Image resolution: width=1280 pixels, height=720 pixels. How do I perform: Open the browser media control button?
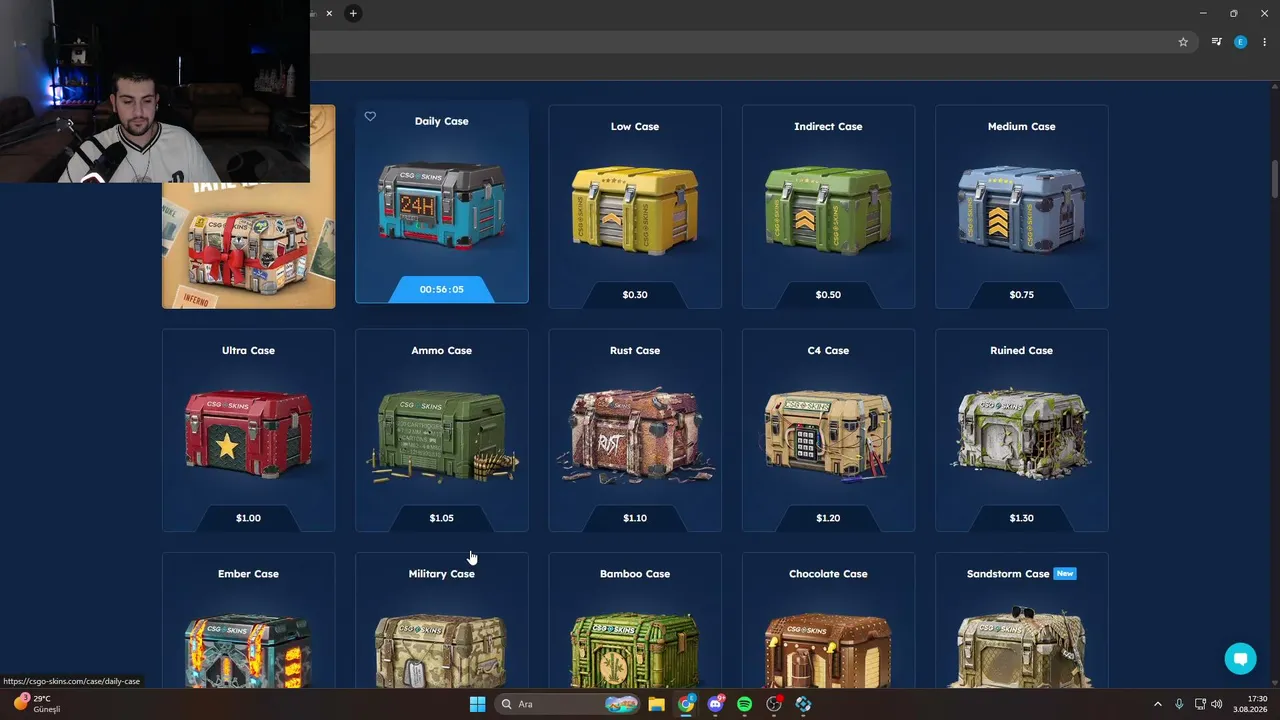[1216, 42]
